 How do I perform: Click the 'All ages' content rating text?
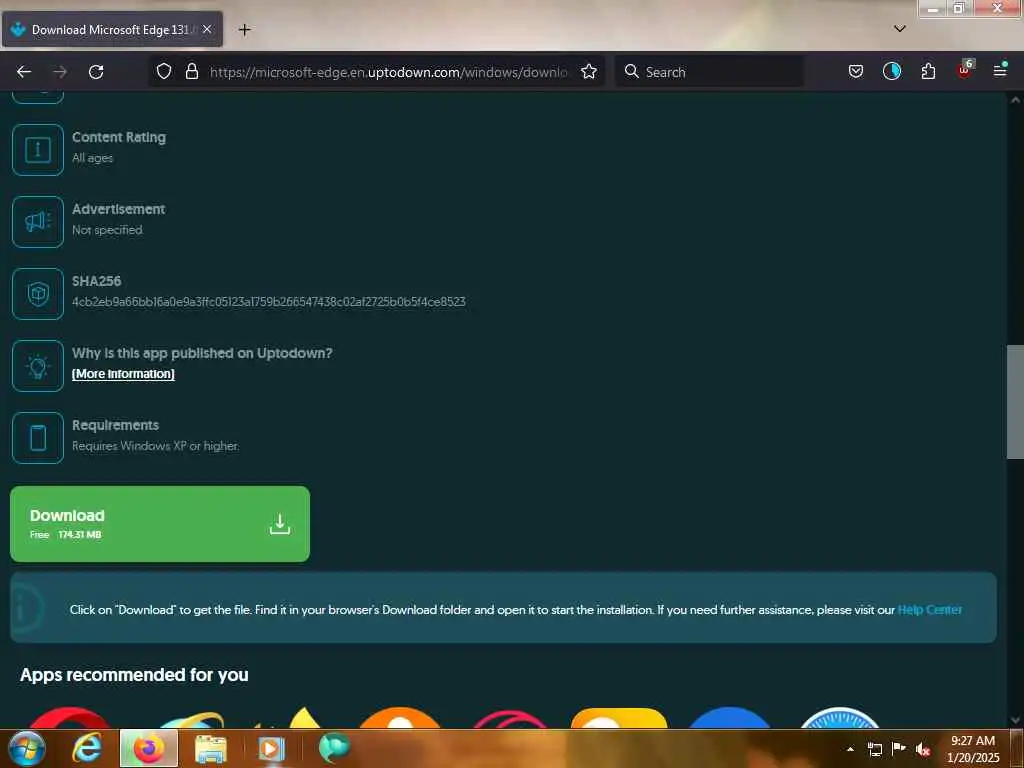pyautogui.click(x=92, y=158)
